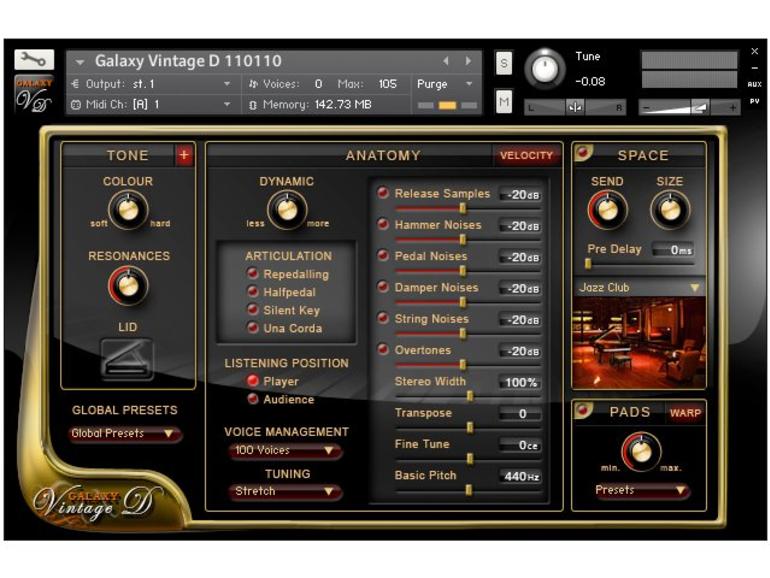
Task: Click the Anatomy section header
Action: click(383, 156)
